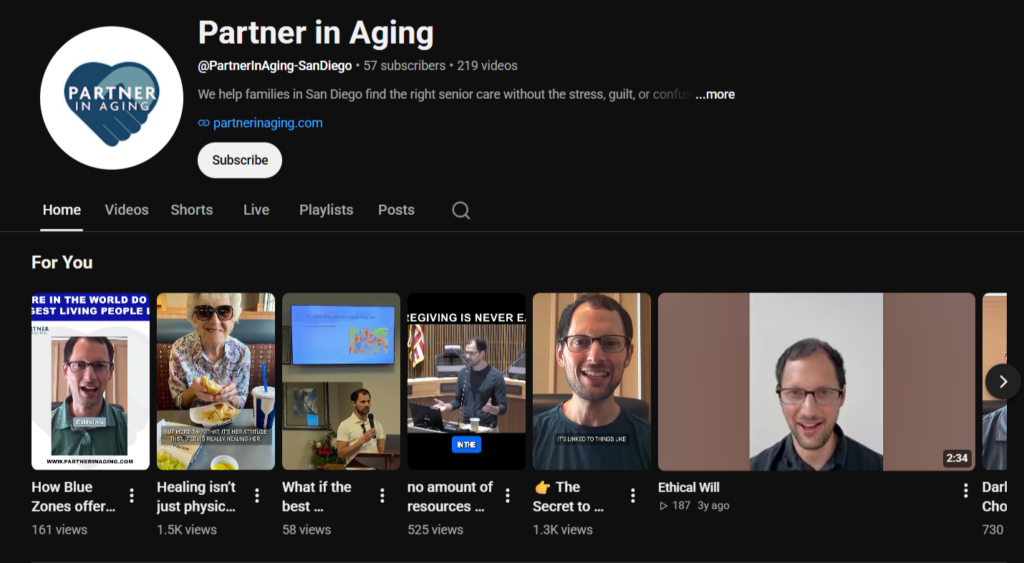This screenshot has height=563, width=1024.
Task: Open options menu for Healing isn't just physical video
Action: (x=257, y=496)
